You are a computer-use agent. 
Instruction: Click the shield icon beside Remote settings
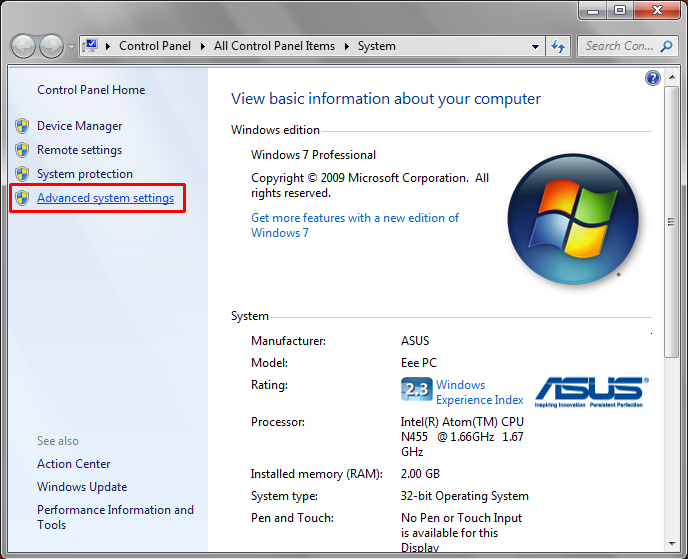[x=22, y=150]
